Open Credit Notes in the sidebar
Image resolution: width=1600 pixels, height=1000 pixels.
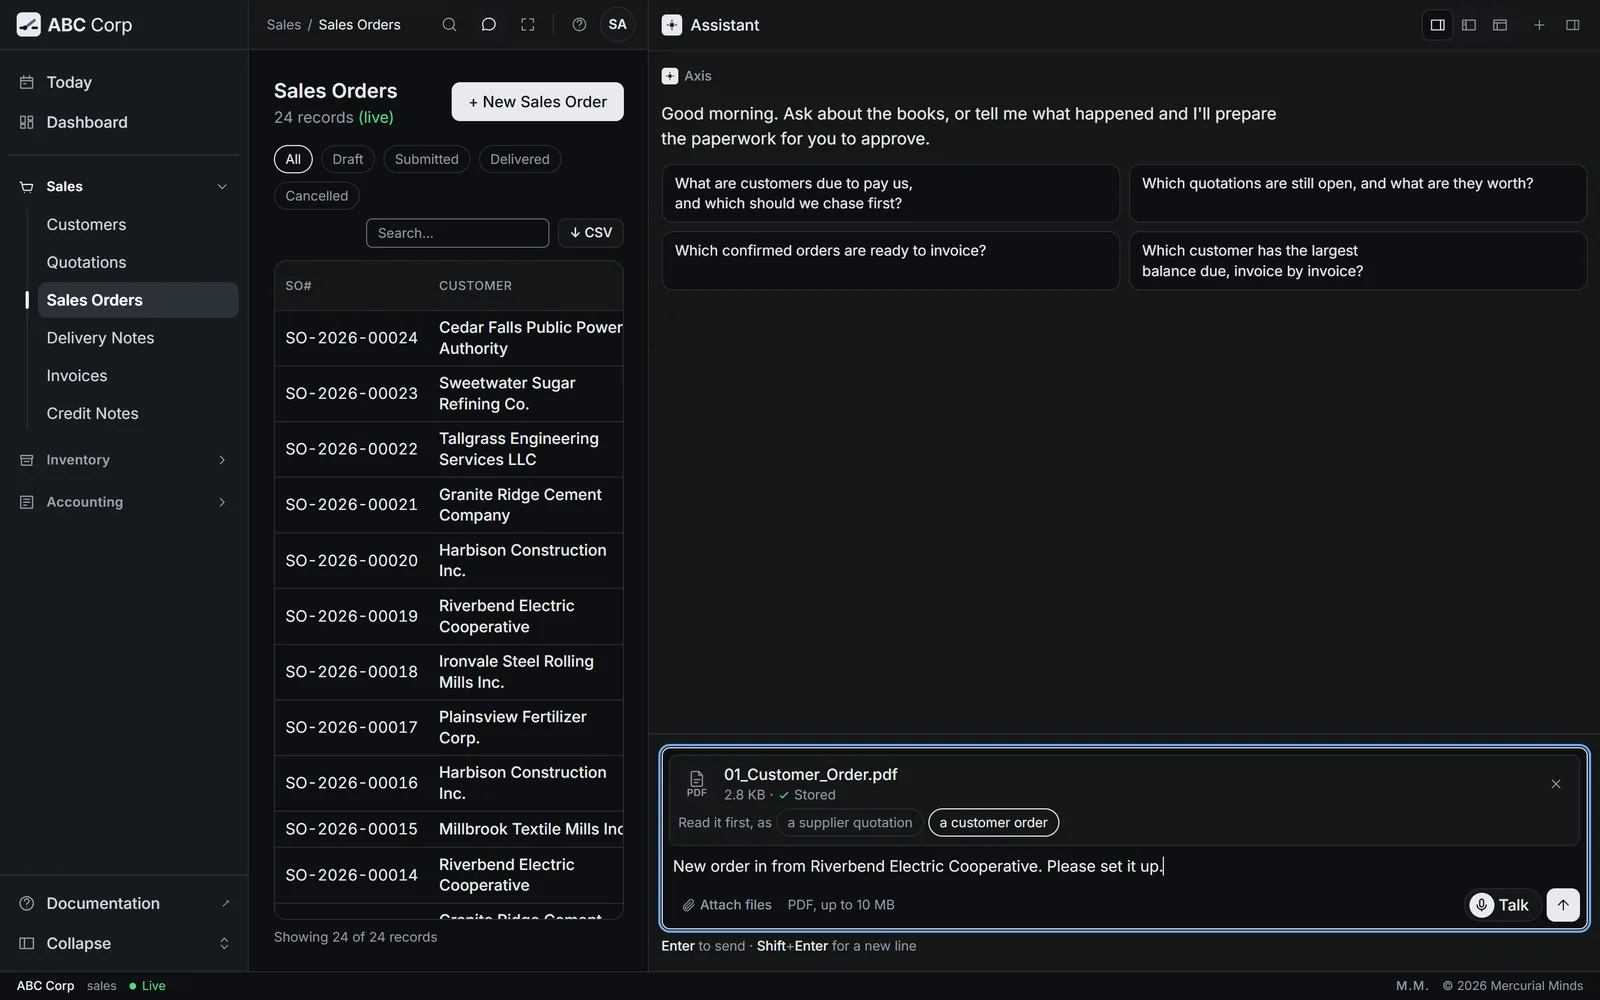click(138, 414)
